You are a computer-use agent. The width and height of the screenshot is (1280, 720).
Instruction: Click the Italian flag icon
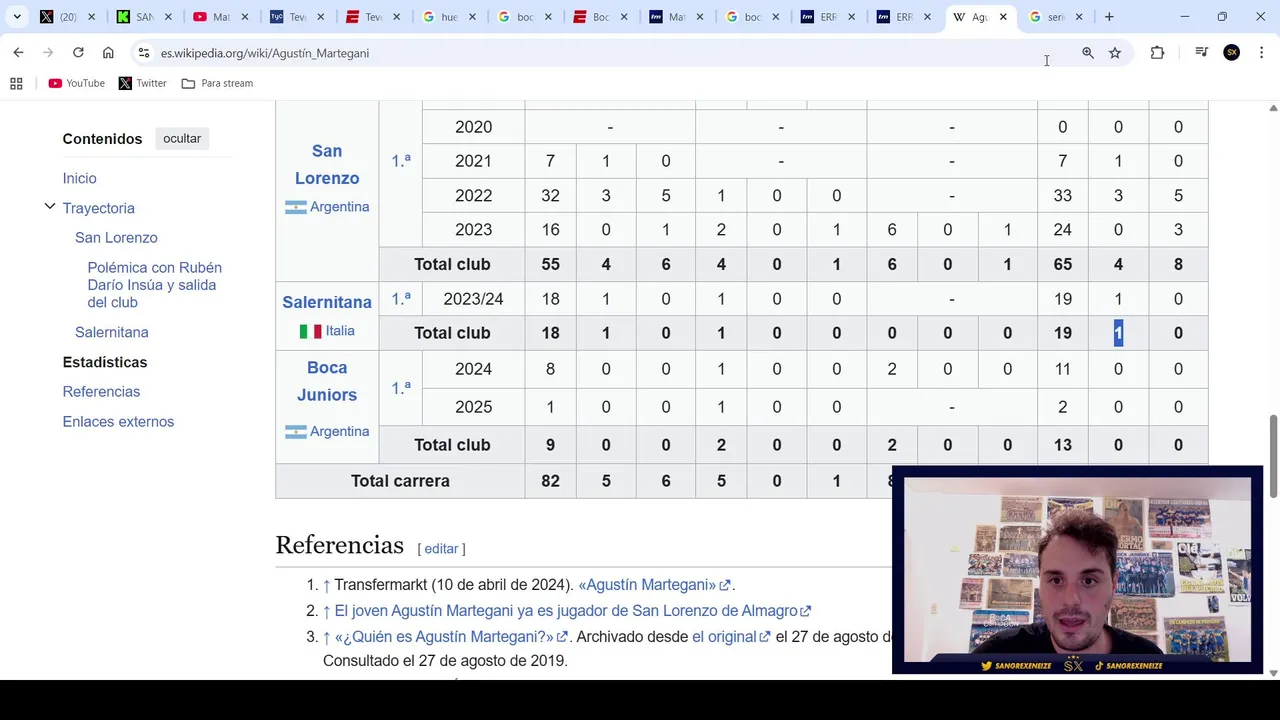click(310, 331)
